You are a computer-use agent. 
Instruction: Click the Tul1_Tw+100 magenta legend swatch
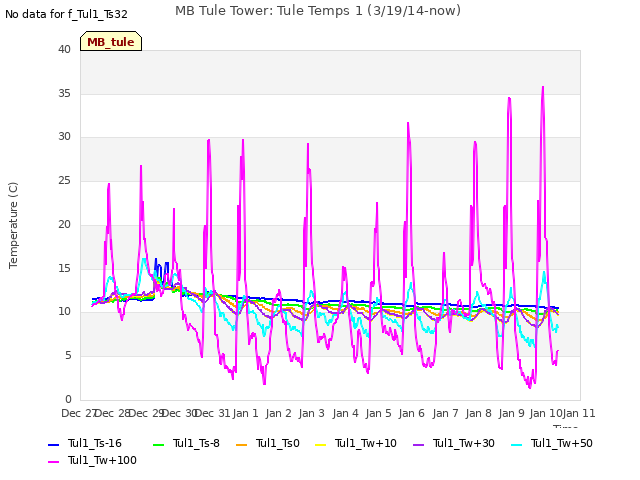(53, 462)
